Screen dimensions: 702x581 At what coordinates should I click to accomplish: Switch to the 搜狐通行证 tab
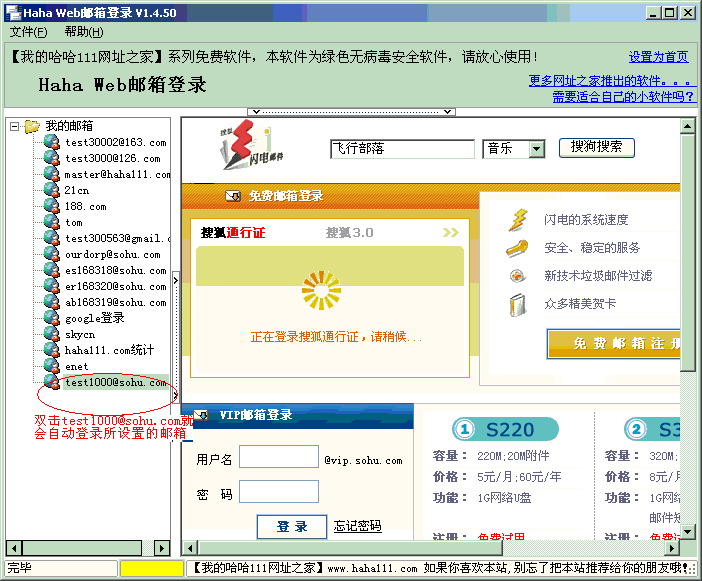(x=233, y=233)
